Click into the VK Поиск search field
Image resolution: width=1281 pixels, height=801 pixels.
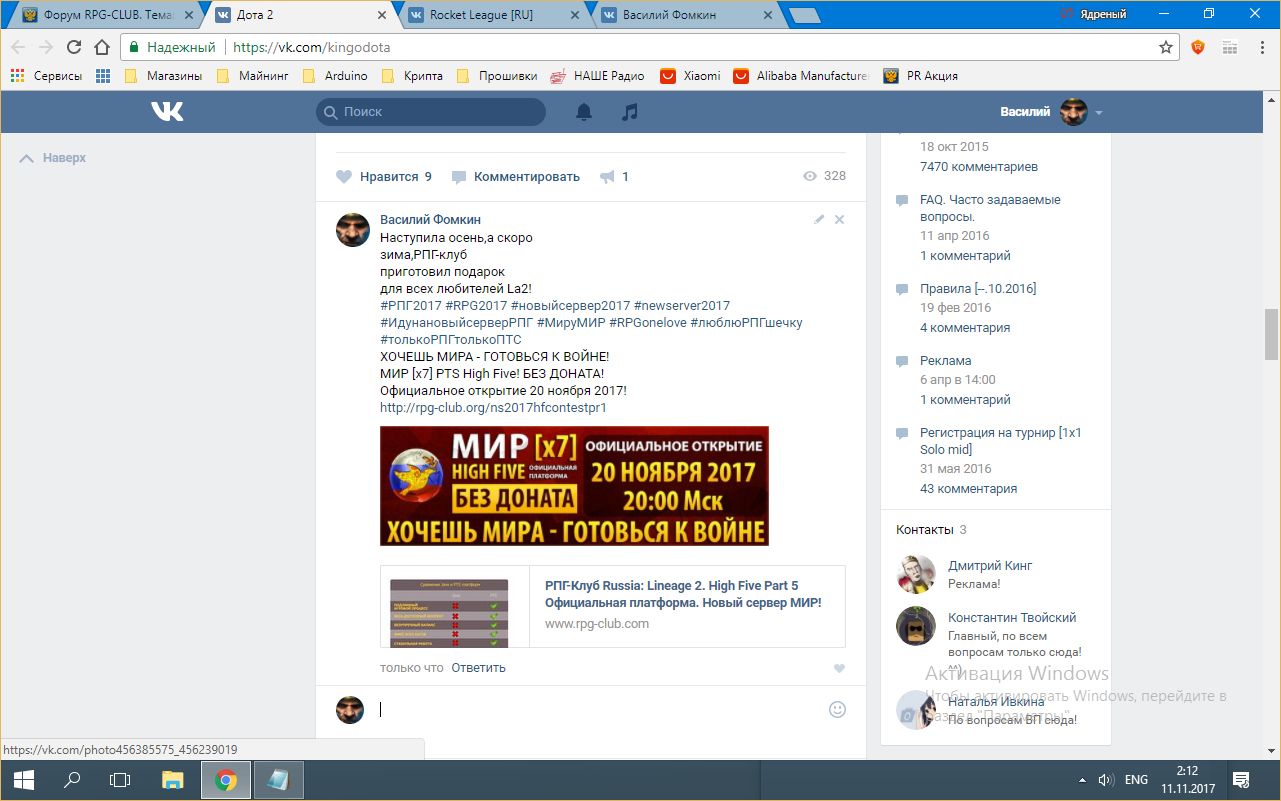click(x=431, y=112)
